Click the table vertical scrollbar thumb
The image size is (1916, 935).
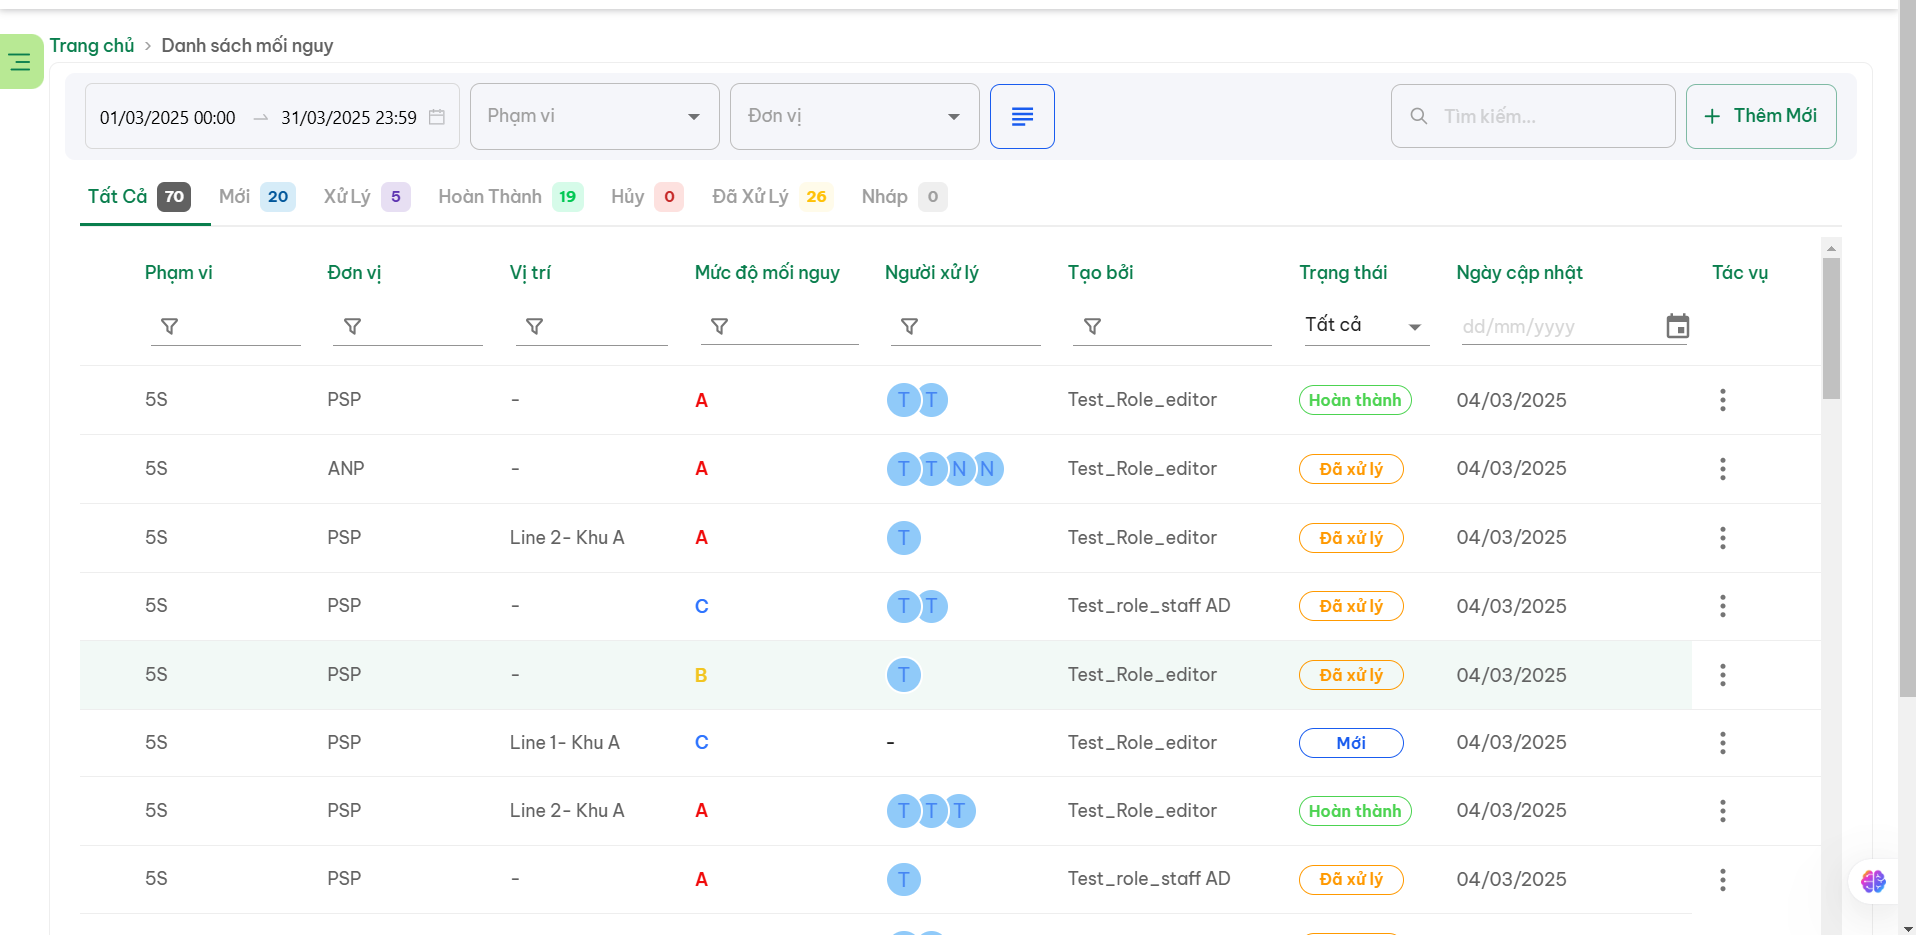point(1831,328)
